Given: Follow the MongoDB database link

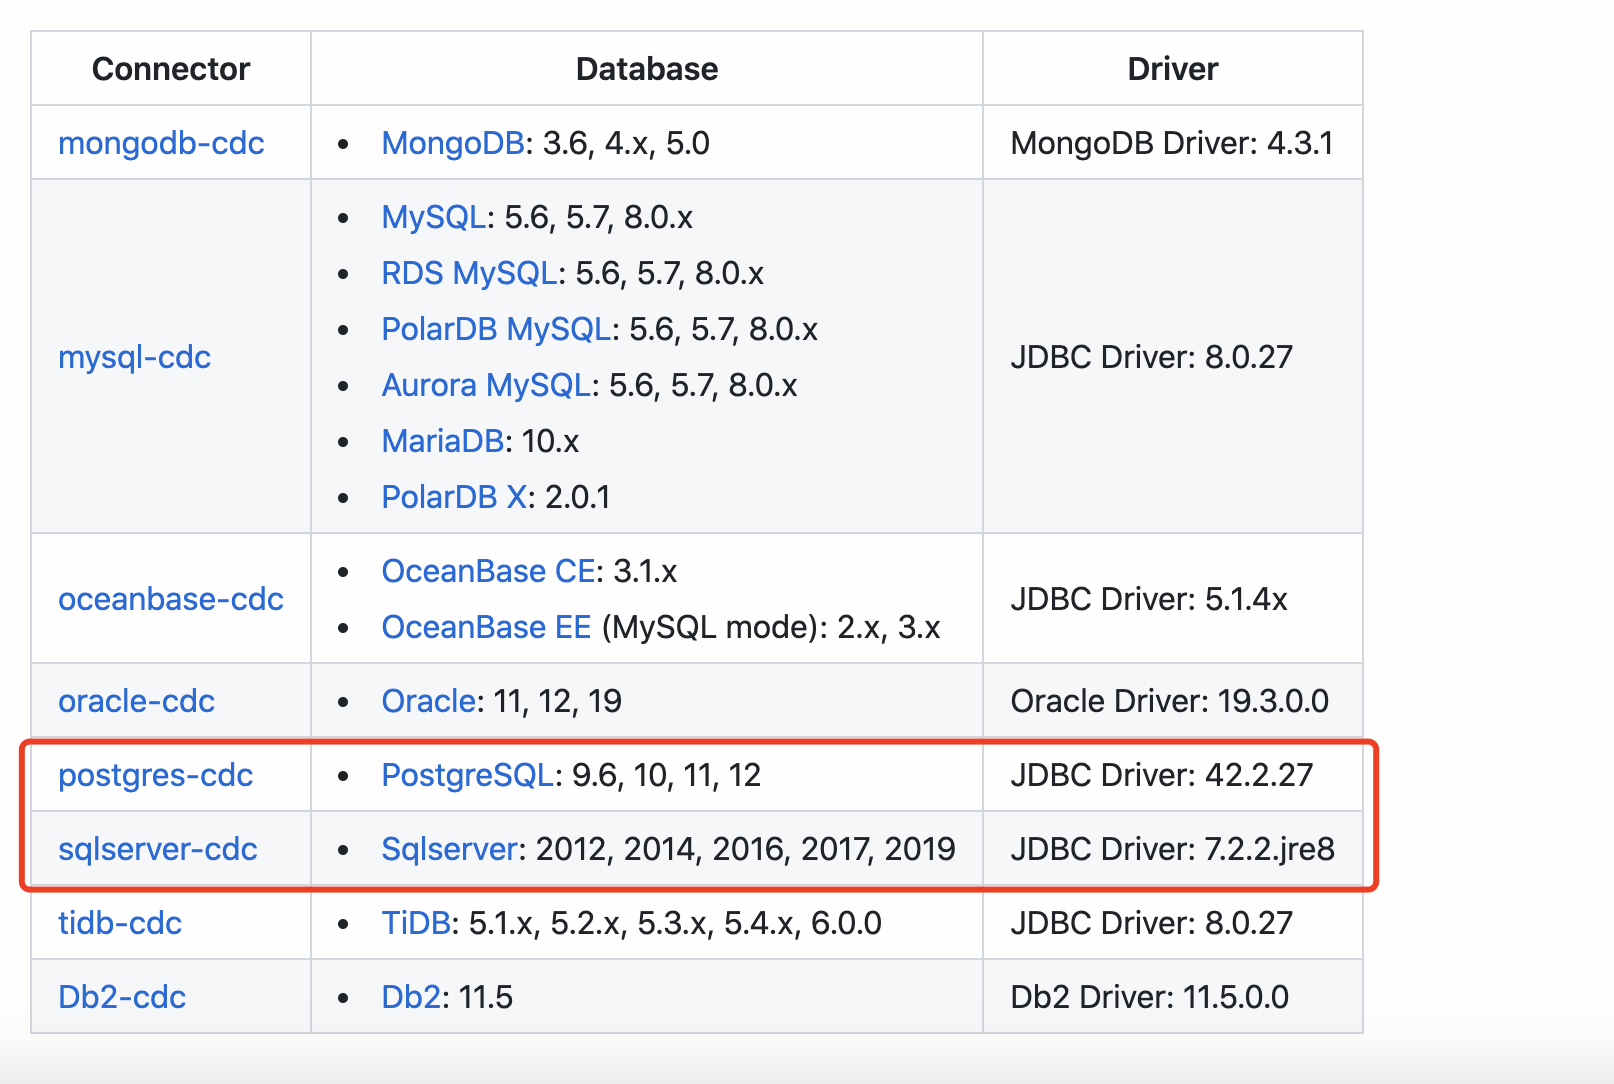Looking at the screenshot, I should pyautogui.click(x=453, y=143).
